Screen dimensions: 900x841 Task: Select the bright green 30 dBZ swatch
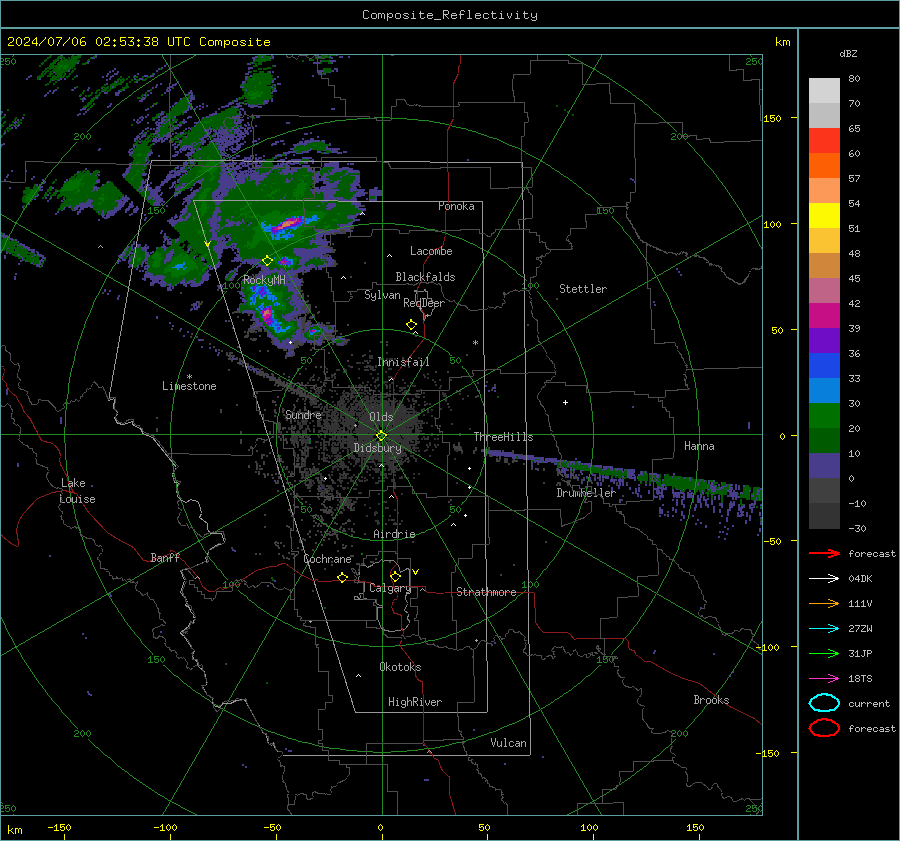coord(824,416)
